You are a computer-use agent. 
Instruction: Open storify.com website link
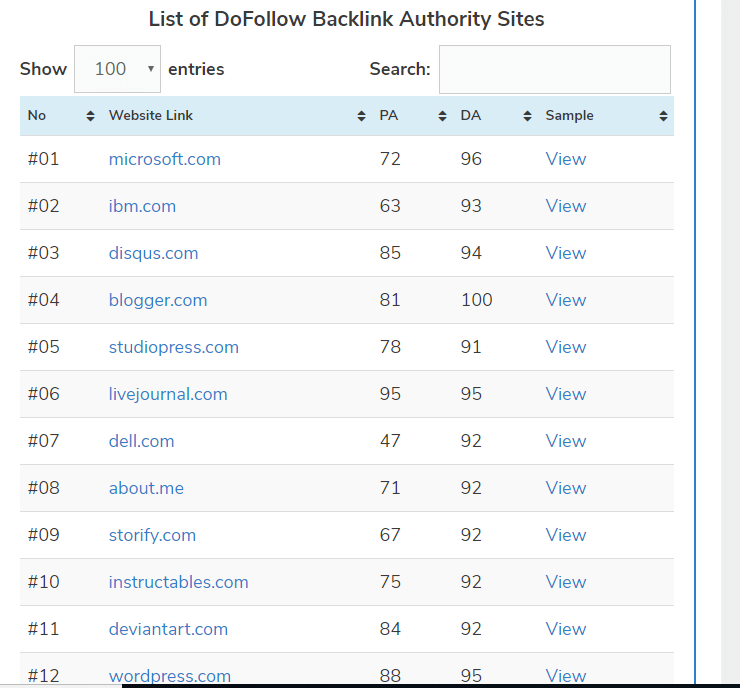click(x=152, y=535)
